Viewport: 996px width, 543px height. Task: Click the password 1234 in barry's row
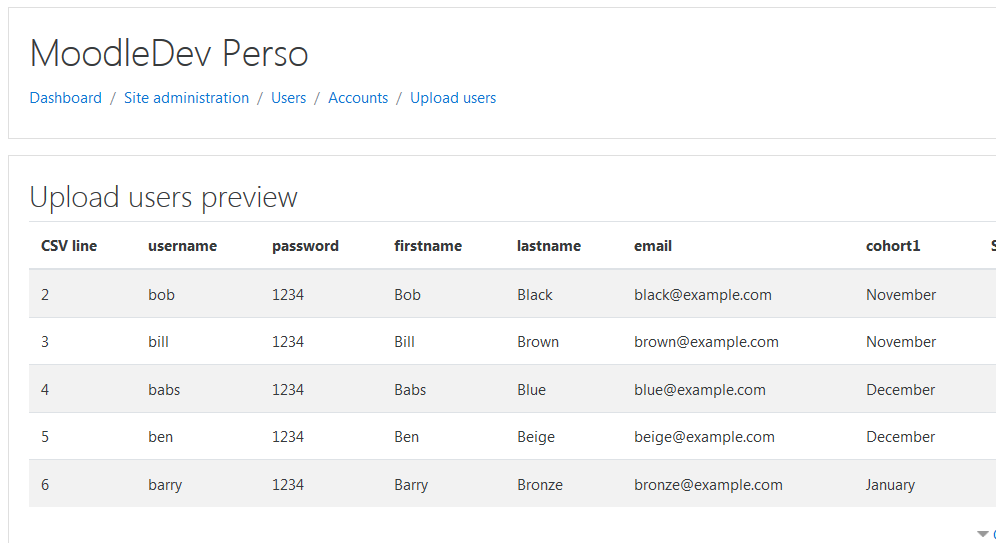(x=288, y=485)
